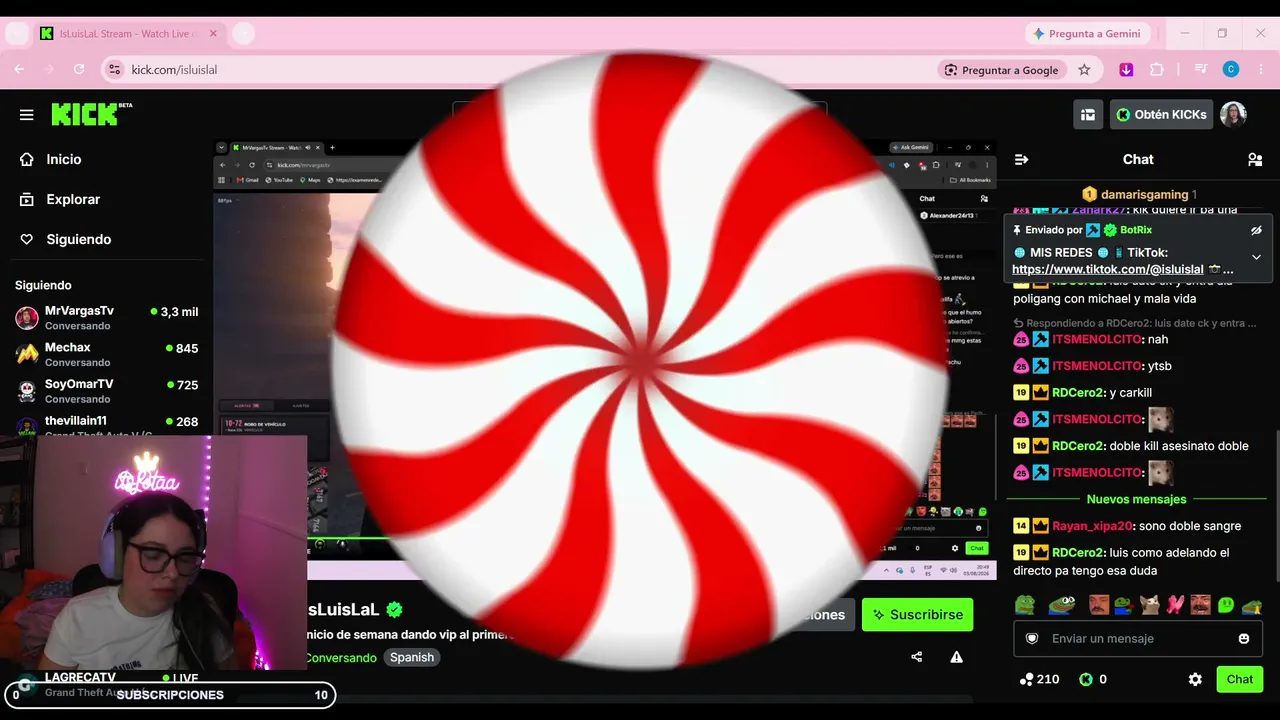Viewport: 1280px width, 720px height.
Task: Share the stream via share icon
Action: click(917, 657)
